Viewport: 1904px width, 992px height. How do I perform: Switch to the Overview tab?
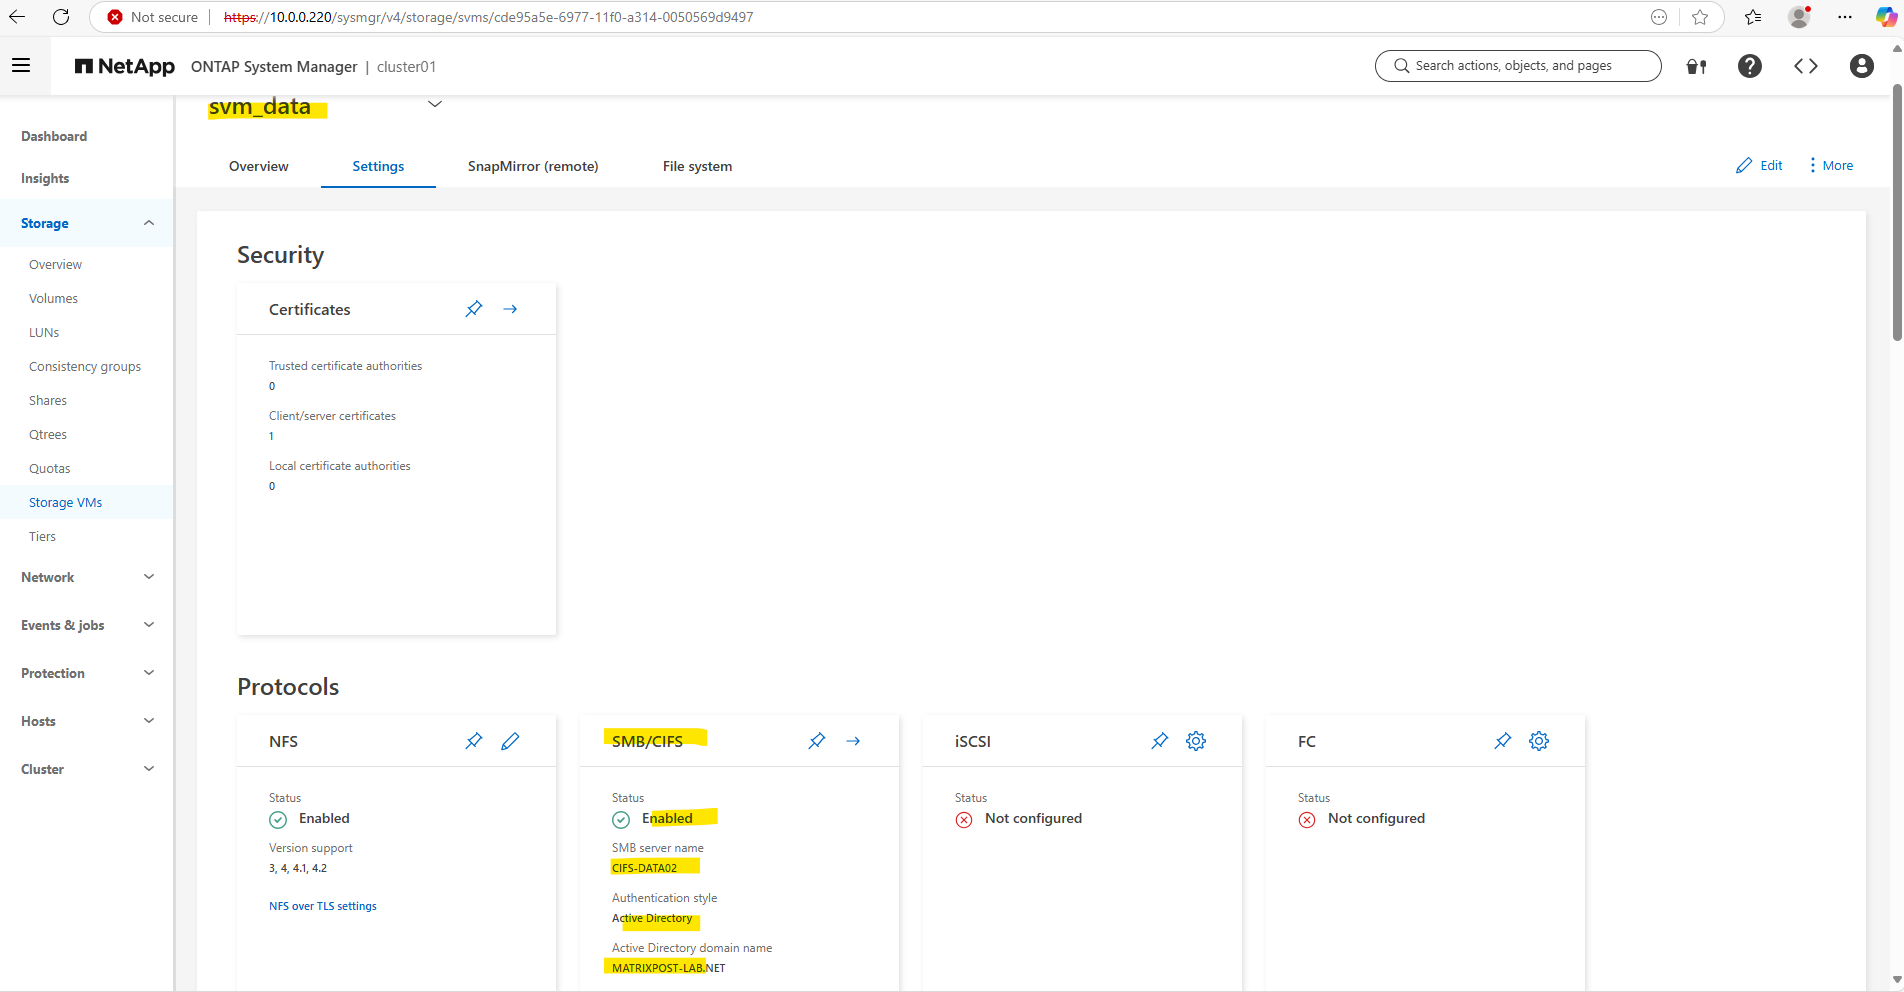[x=258, y=166]
